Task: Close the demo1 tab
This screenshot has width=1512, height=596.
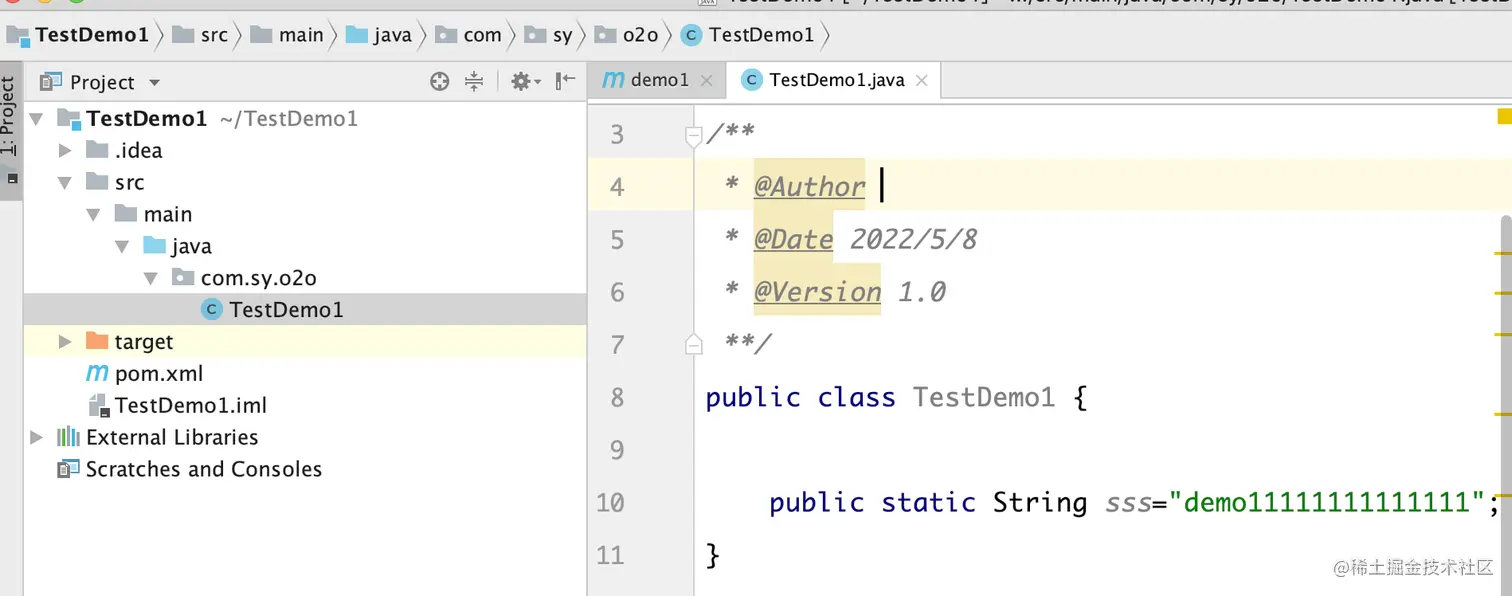Action: click(x=707, y=81)
